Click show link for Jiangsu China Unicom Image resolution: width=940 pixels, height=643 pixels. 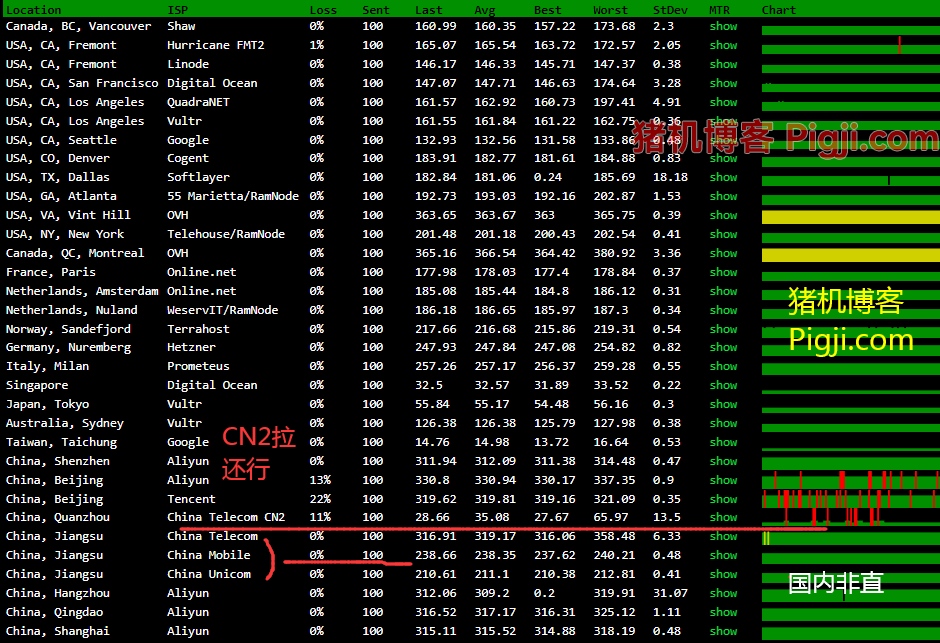(x=723, y=574)
